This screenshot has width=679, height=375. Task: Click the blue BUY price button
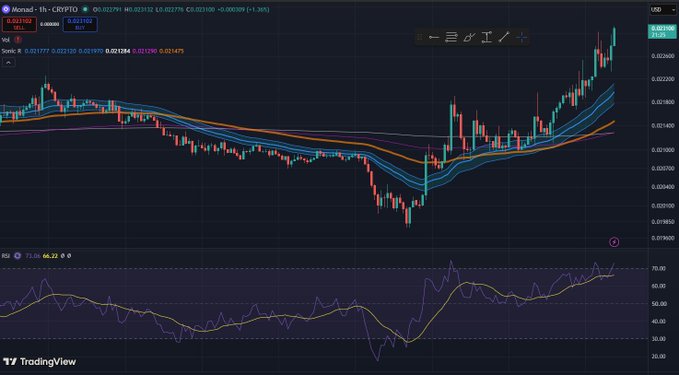tap(80, 24)
